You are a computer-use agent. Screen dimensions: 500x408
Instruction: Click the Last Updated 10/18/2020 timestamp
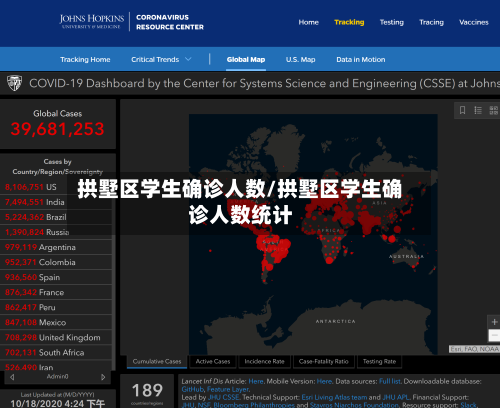(x=57, y=403)
